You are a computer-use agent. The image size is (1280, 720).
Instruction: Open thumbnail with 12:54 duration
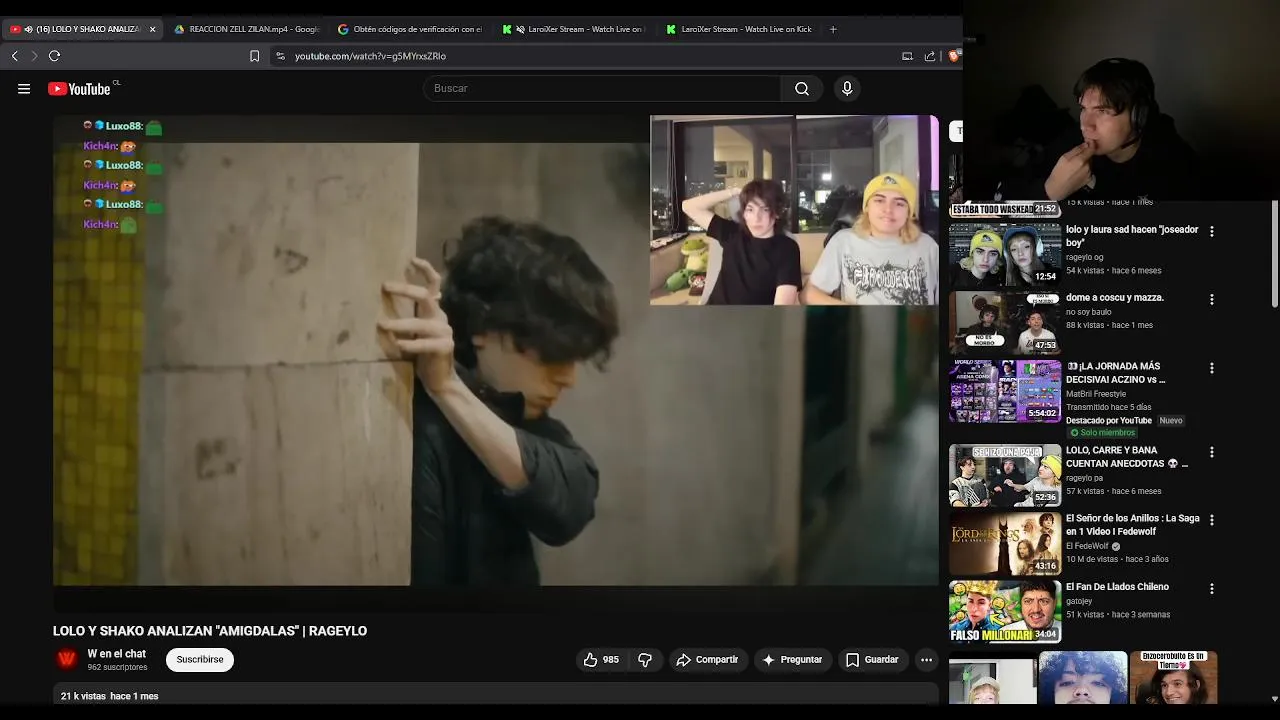(1005, 254)
